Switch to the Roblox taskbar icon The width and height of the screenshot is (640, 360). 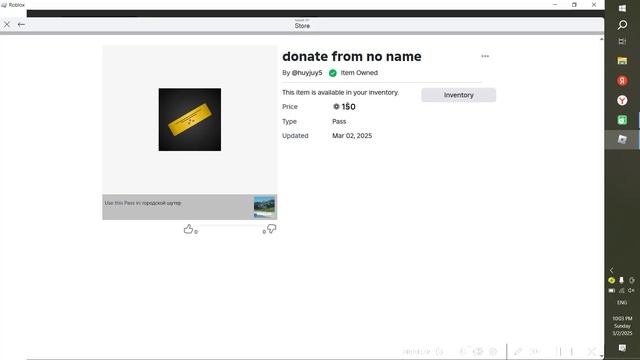(622, 140)
